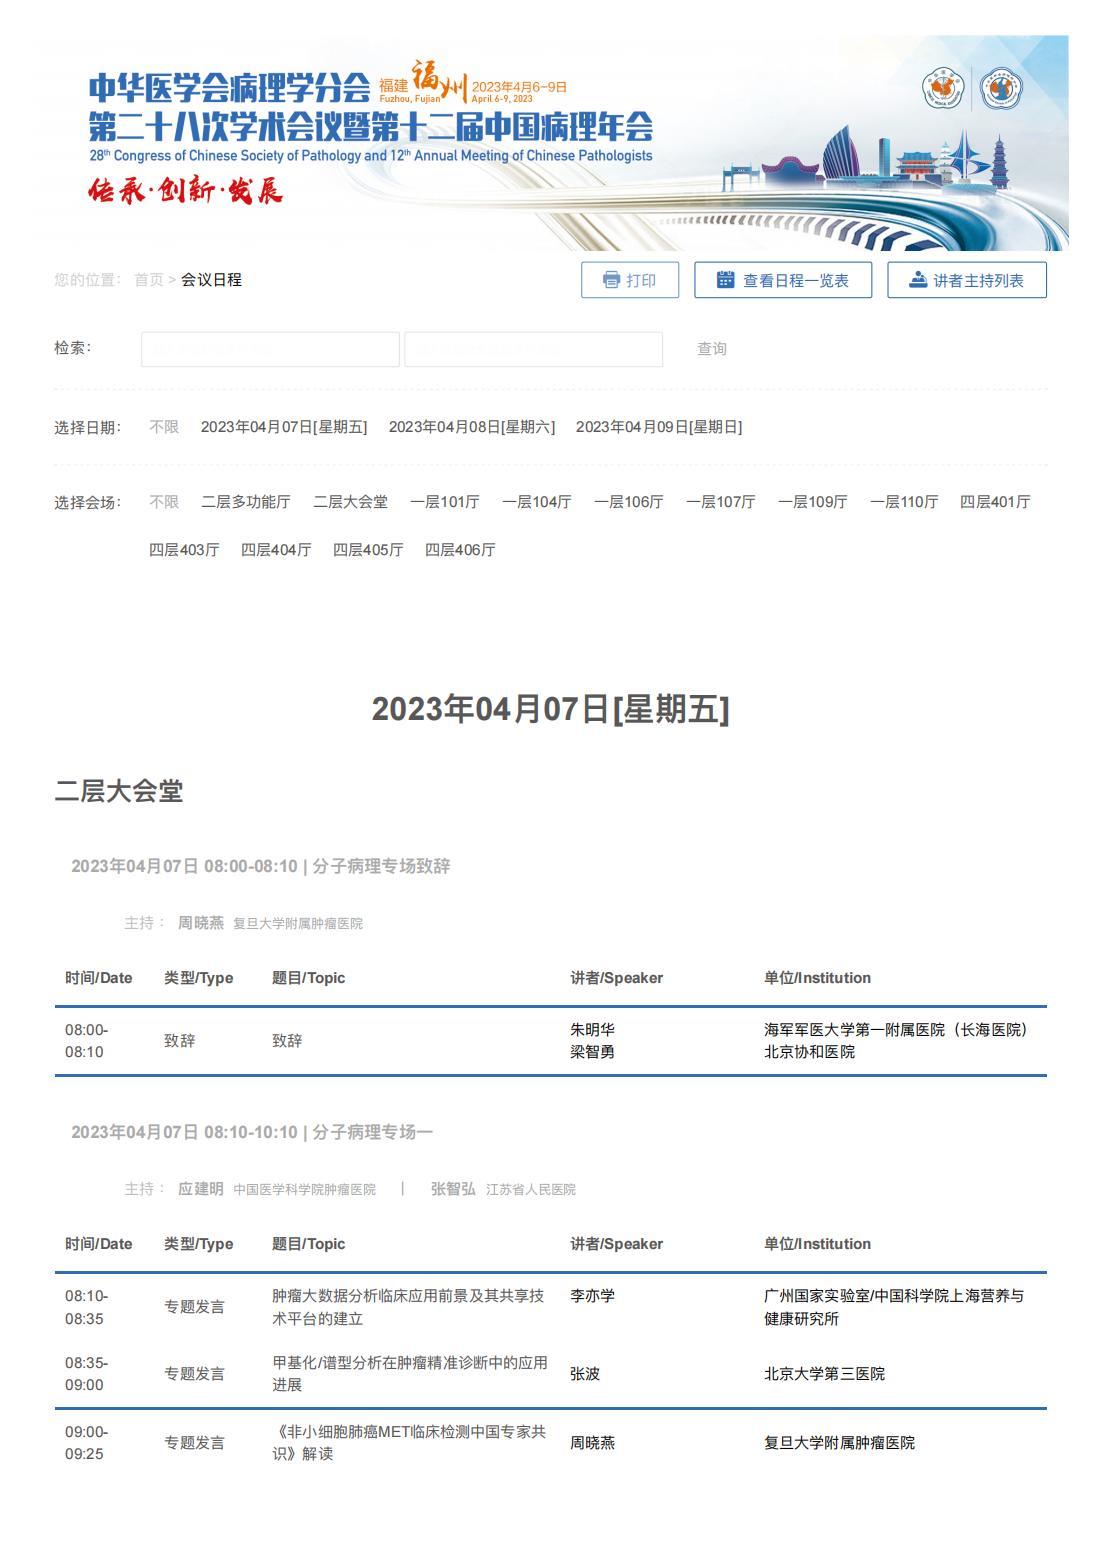Click 会议日程 breadcrumb item
The image size is (1102, 1559).
pyautogui.click(x=211, y=280)
